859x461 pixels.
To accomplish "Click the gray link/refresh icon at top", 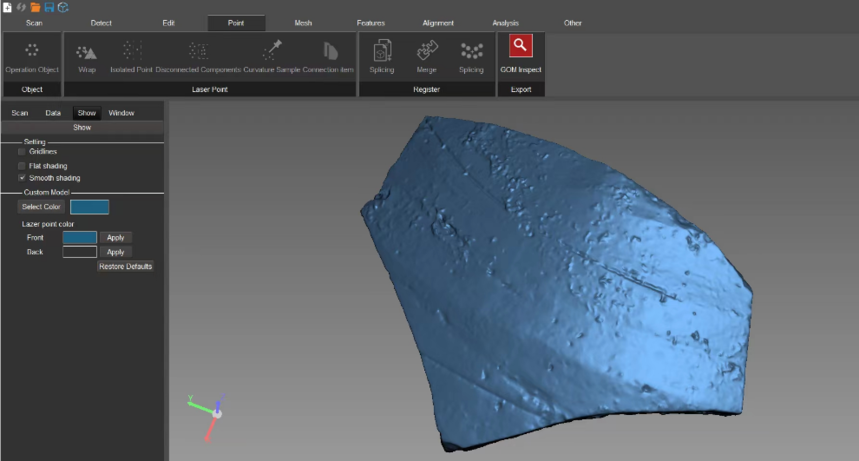I will pos(21,7).
